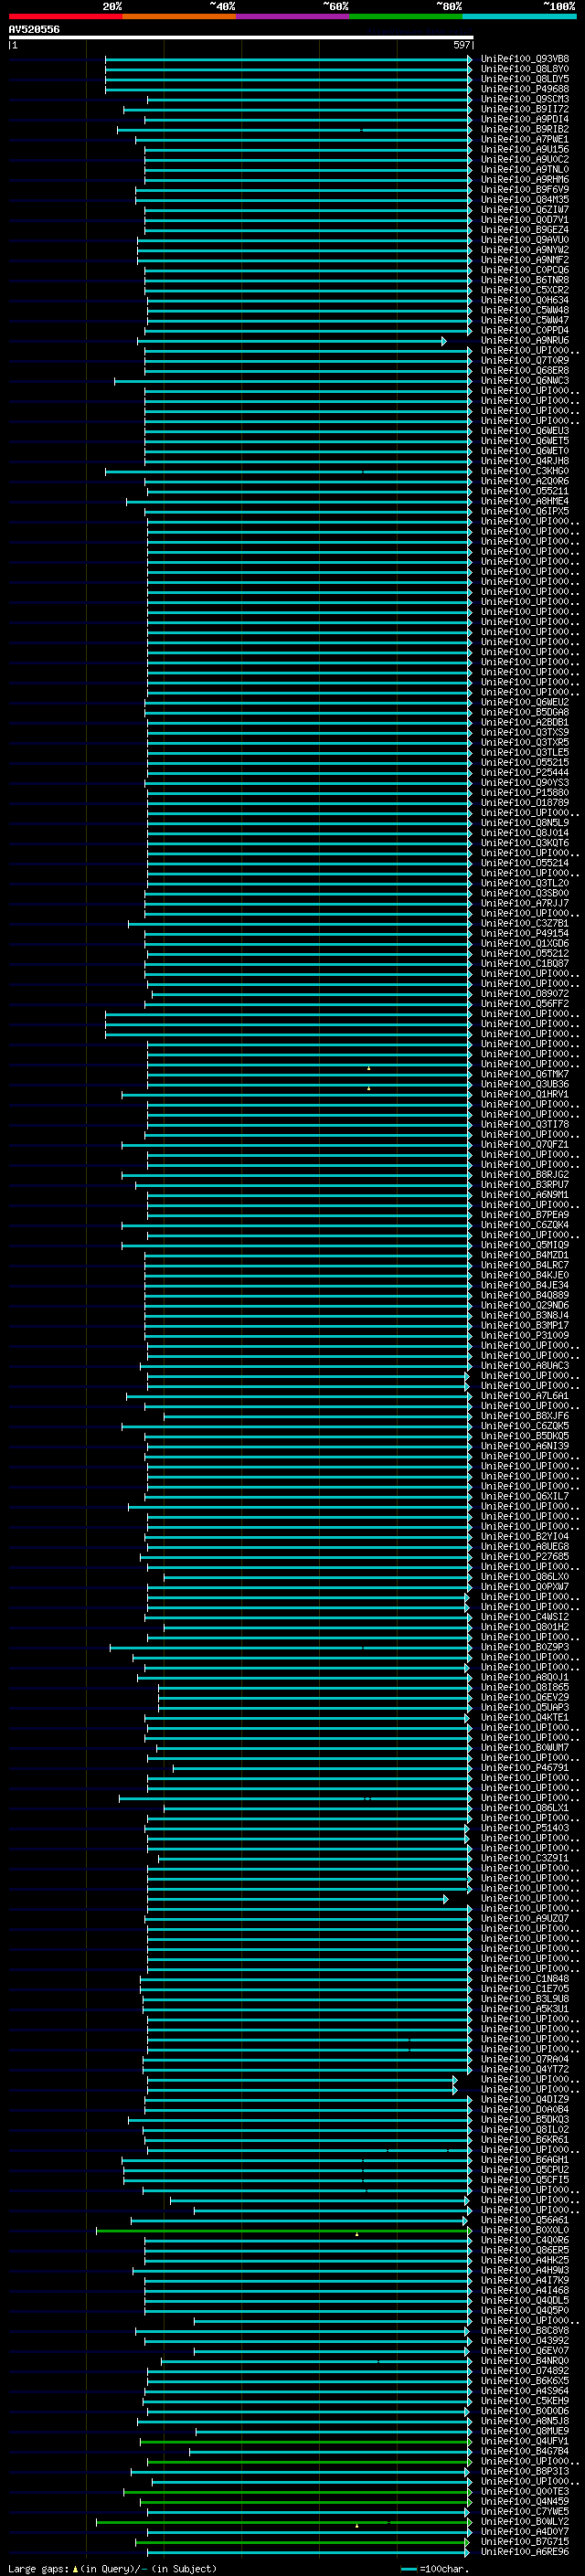This screenshot has height=2576, width=585.
Task: Select hit label UniRef100_C1N848
Action: (525, 1978)
